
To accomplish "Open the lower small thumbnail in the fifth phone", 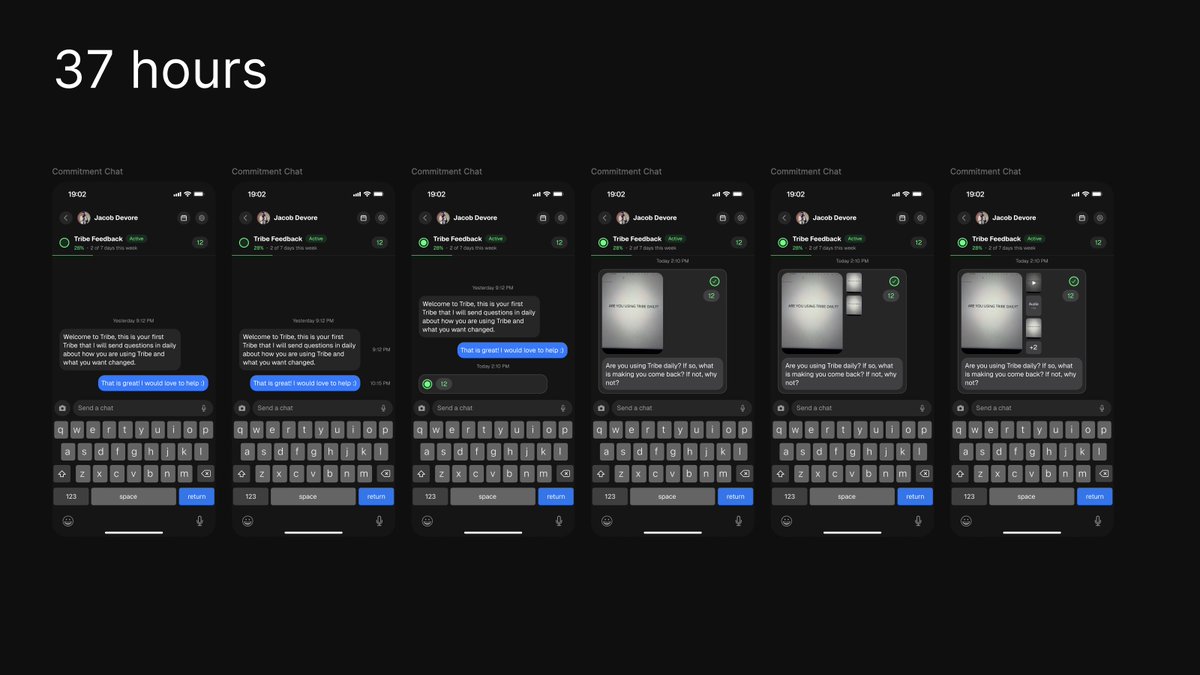I will 854,305.
